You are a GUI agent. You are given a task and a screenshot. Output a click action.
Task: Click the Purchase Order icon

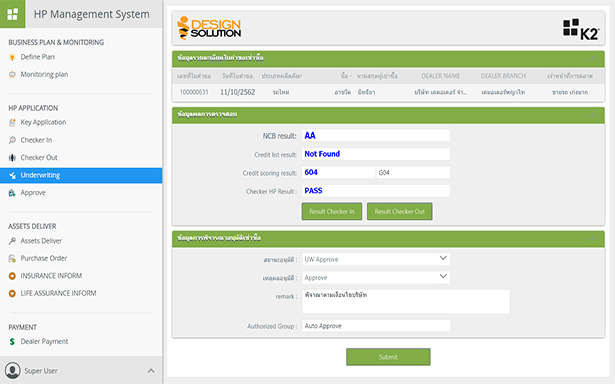click(12, 258)
